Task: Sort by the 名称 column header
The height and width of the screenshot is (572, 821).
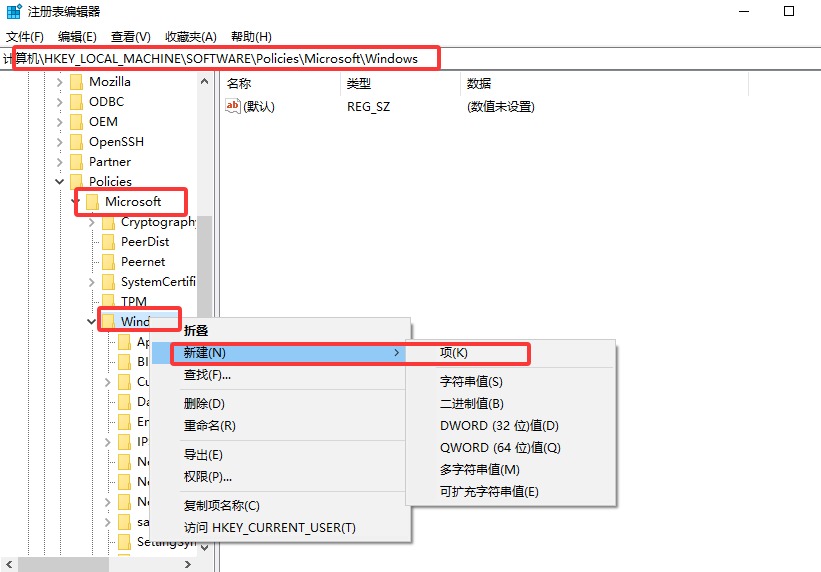Action: pyautogui.click(x=282, y=84)
